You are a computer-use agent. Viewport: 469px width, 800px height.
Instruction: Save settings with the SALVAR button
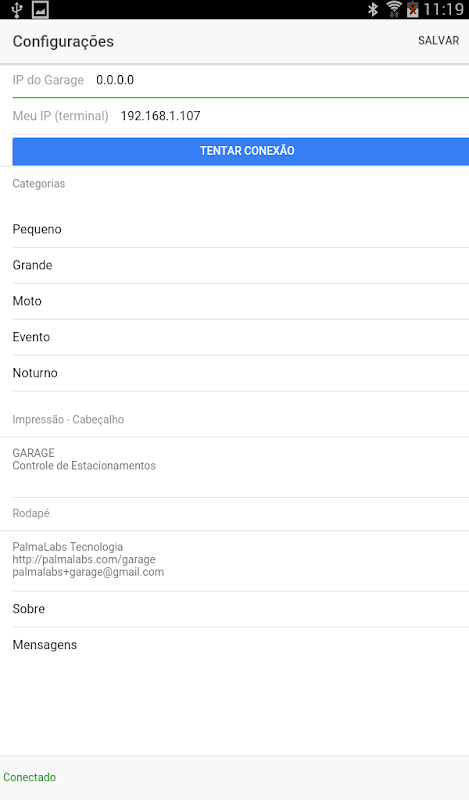coord(438,41)
